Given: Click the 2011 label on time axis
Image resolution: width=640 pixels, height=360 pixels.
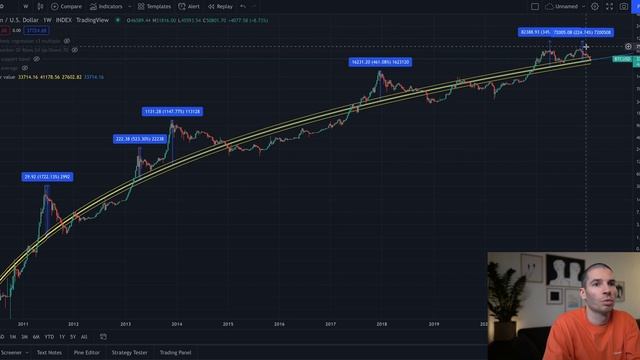Looking at the screenshot, I should tap(23, 324).
